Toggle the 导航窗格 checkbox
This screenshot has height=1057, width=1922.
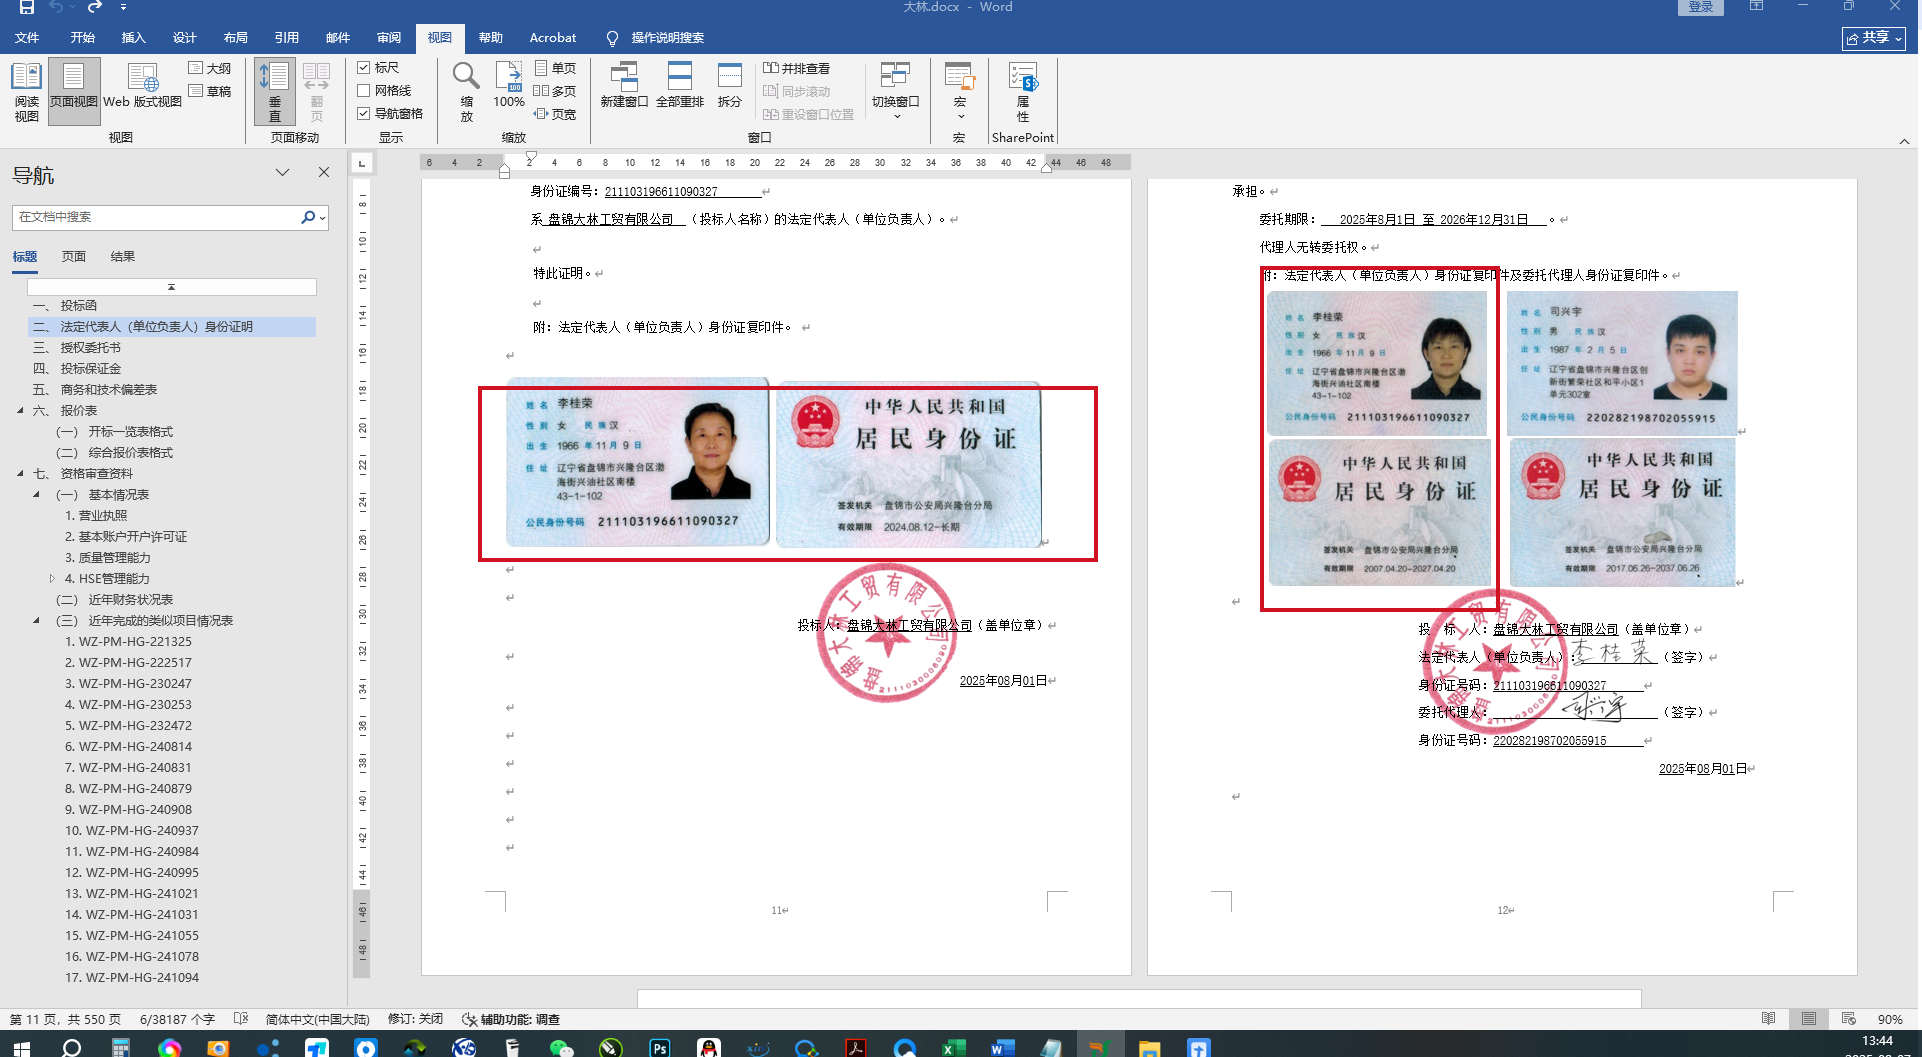[391, 114]
